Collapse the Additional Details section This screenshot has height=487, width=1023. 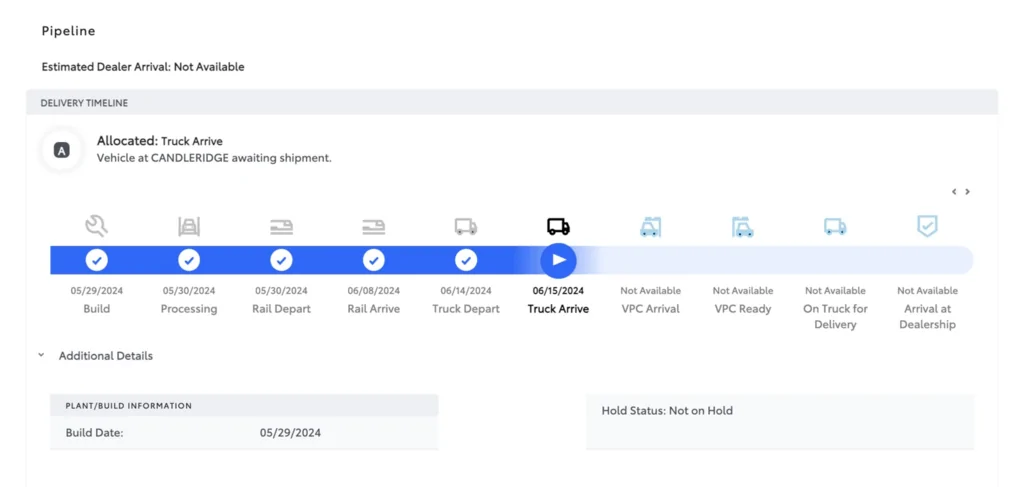tap(42, 355)
